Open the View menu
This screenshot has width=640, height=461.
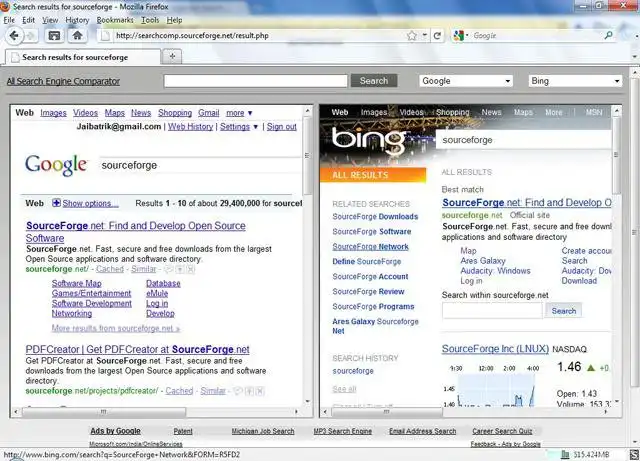pos(50,20)
